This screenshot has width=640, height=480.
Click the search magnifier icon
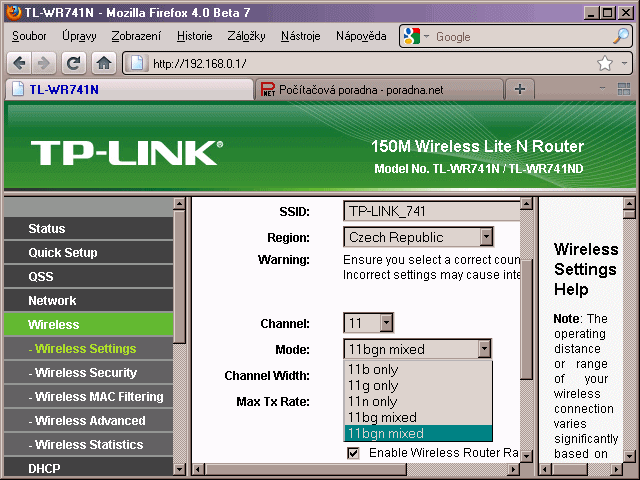tap(621, 36)
